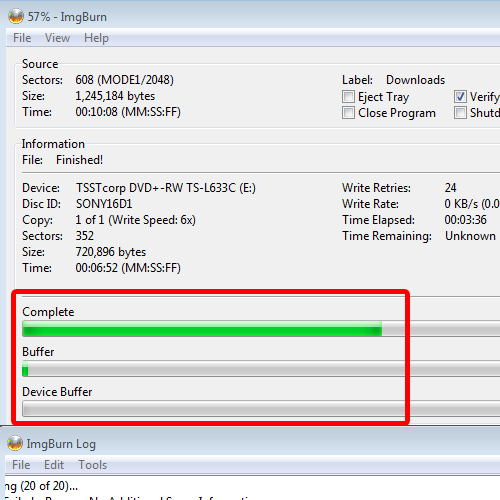The image size is (500, 500).
Task: Click the 'Complete' progress label
Action: pyautogui.click(x=48, y=312)
